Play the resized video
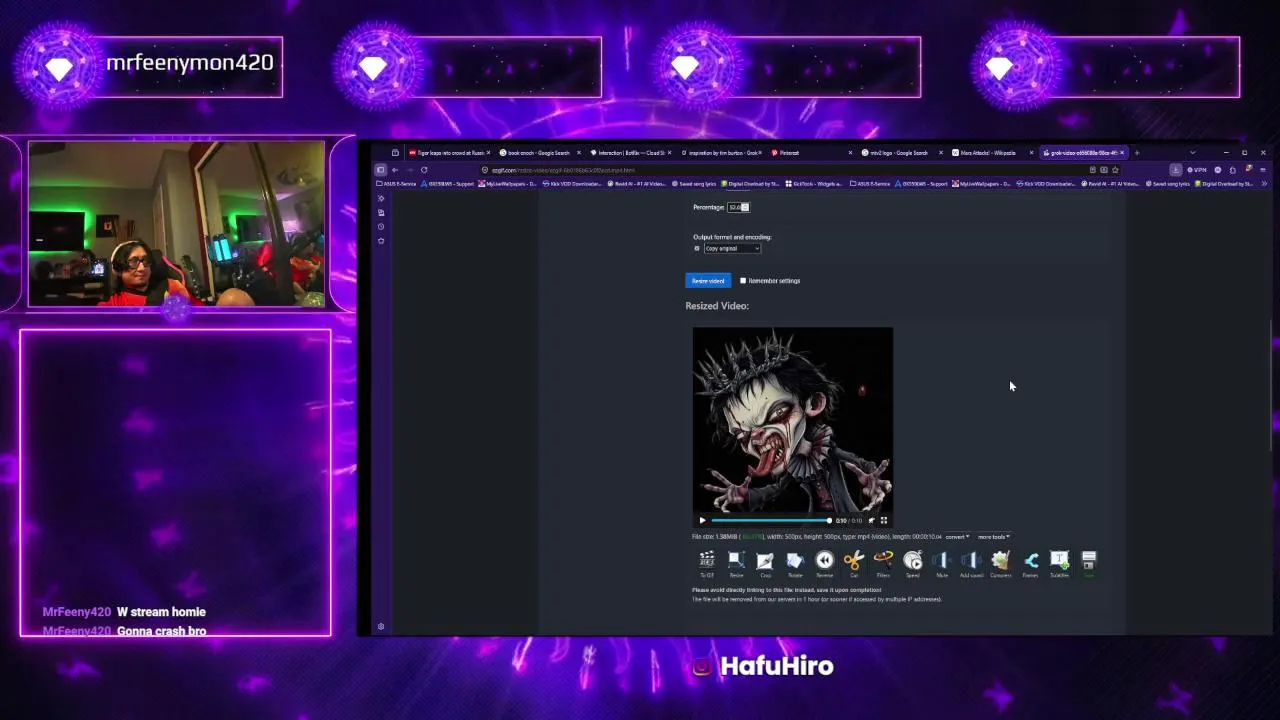Screen dimensions: 1280x720 [x=702, y=520]
